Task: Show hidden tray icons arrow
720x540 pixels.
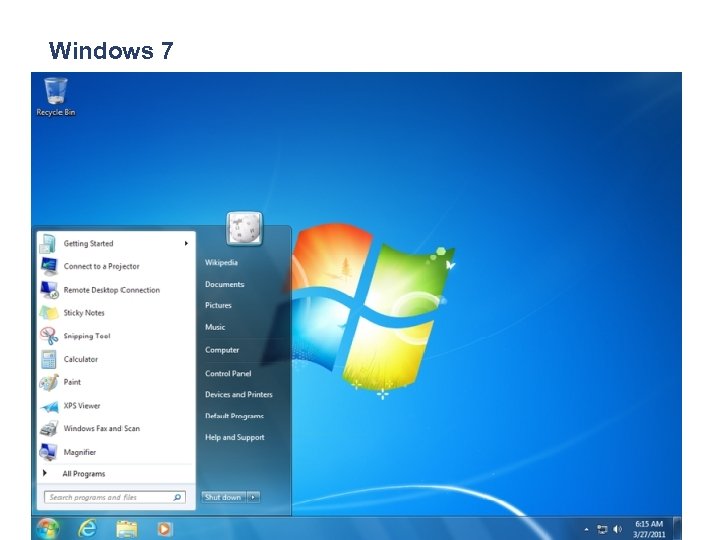Action: pos(586,530)
